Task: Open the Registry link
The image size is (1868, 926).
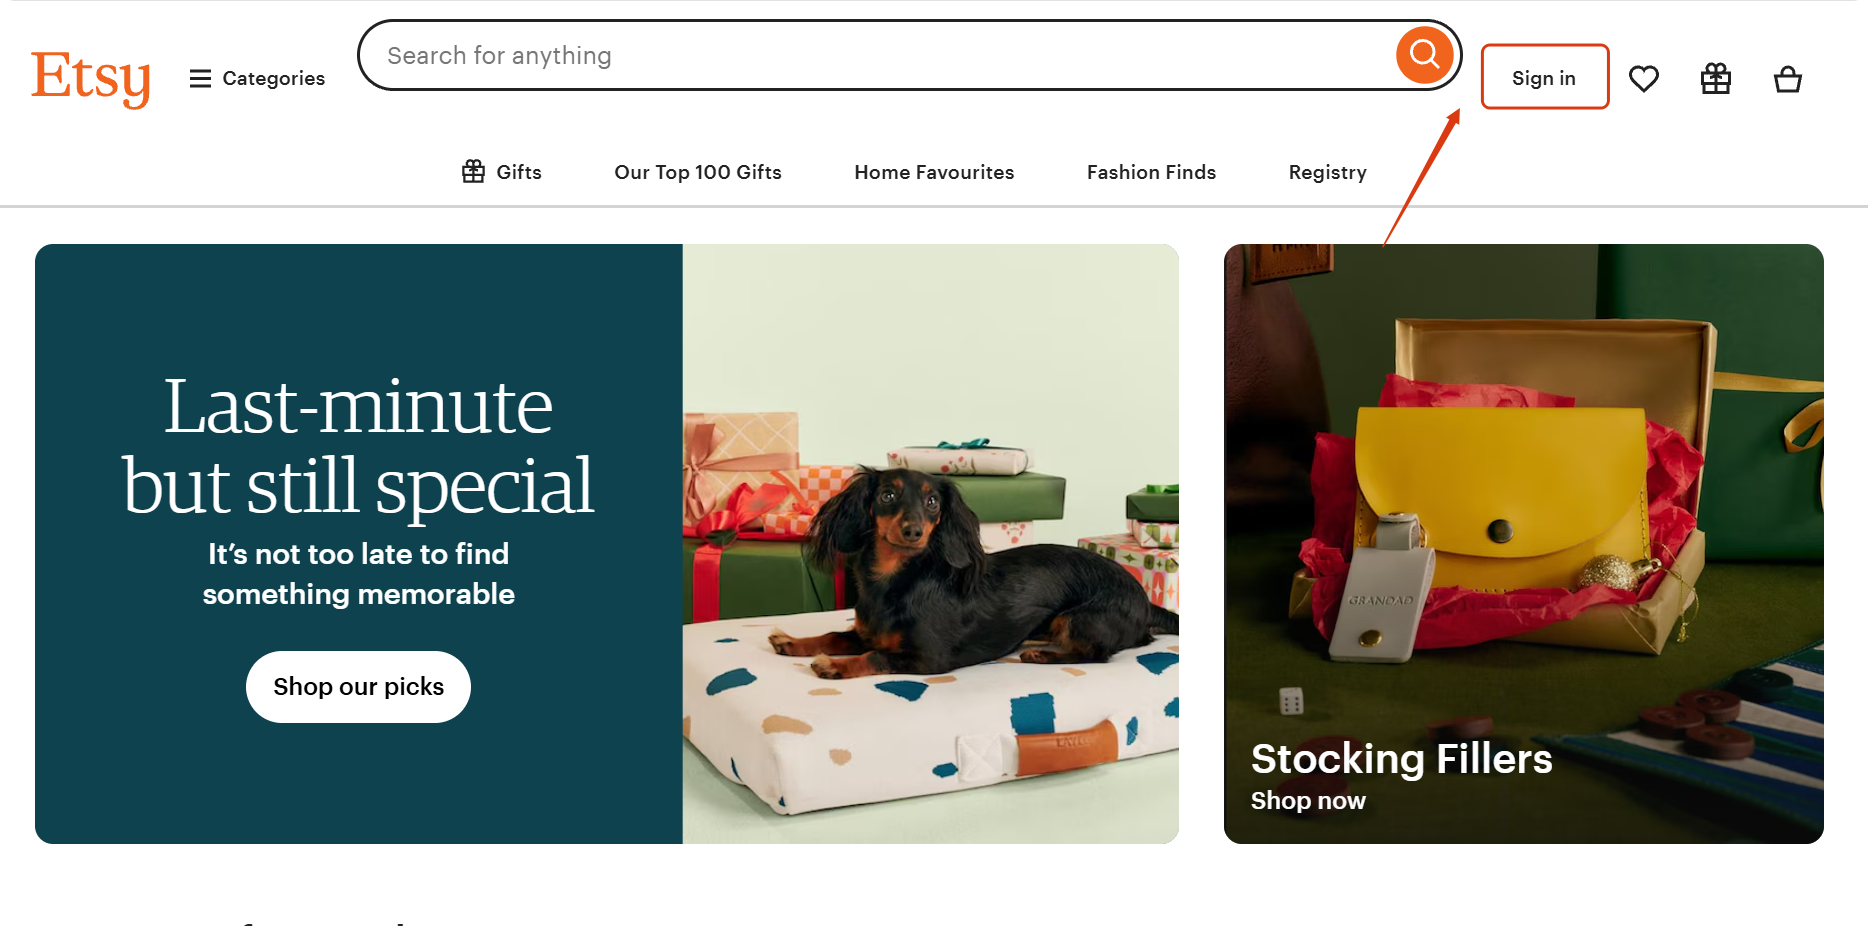Action: coord(1327,172)
